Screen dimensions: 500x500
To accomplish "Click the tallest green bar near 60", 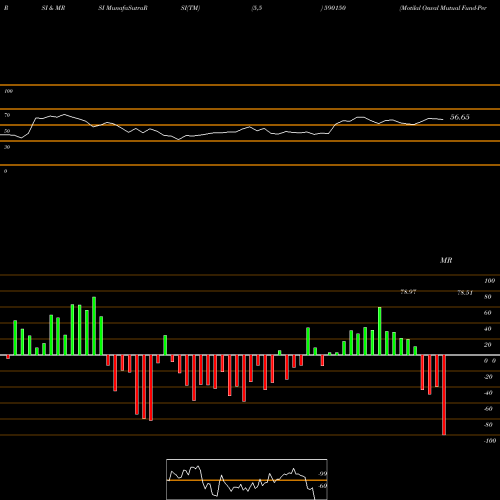I will (379, 331).
